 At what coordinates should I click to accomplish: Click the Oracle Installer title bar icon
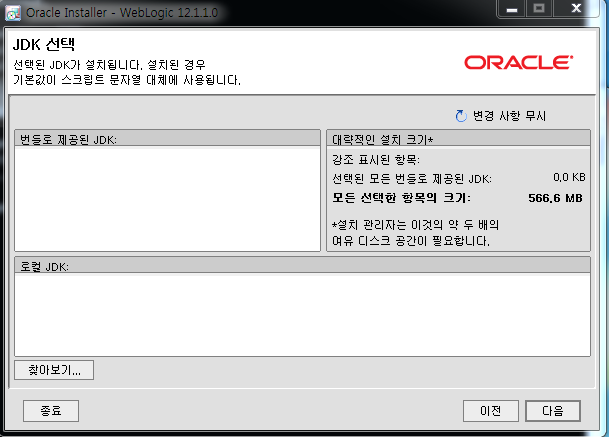(x=12, y=13)
